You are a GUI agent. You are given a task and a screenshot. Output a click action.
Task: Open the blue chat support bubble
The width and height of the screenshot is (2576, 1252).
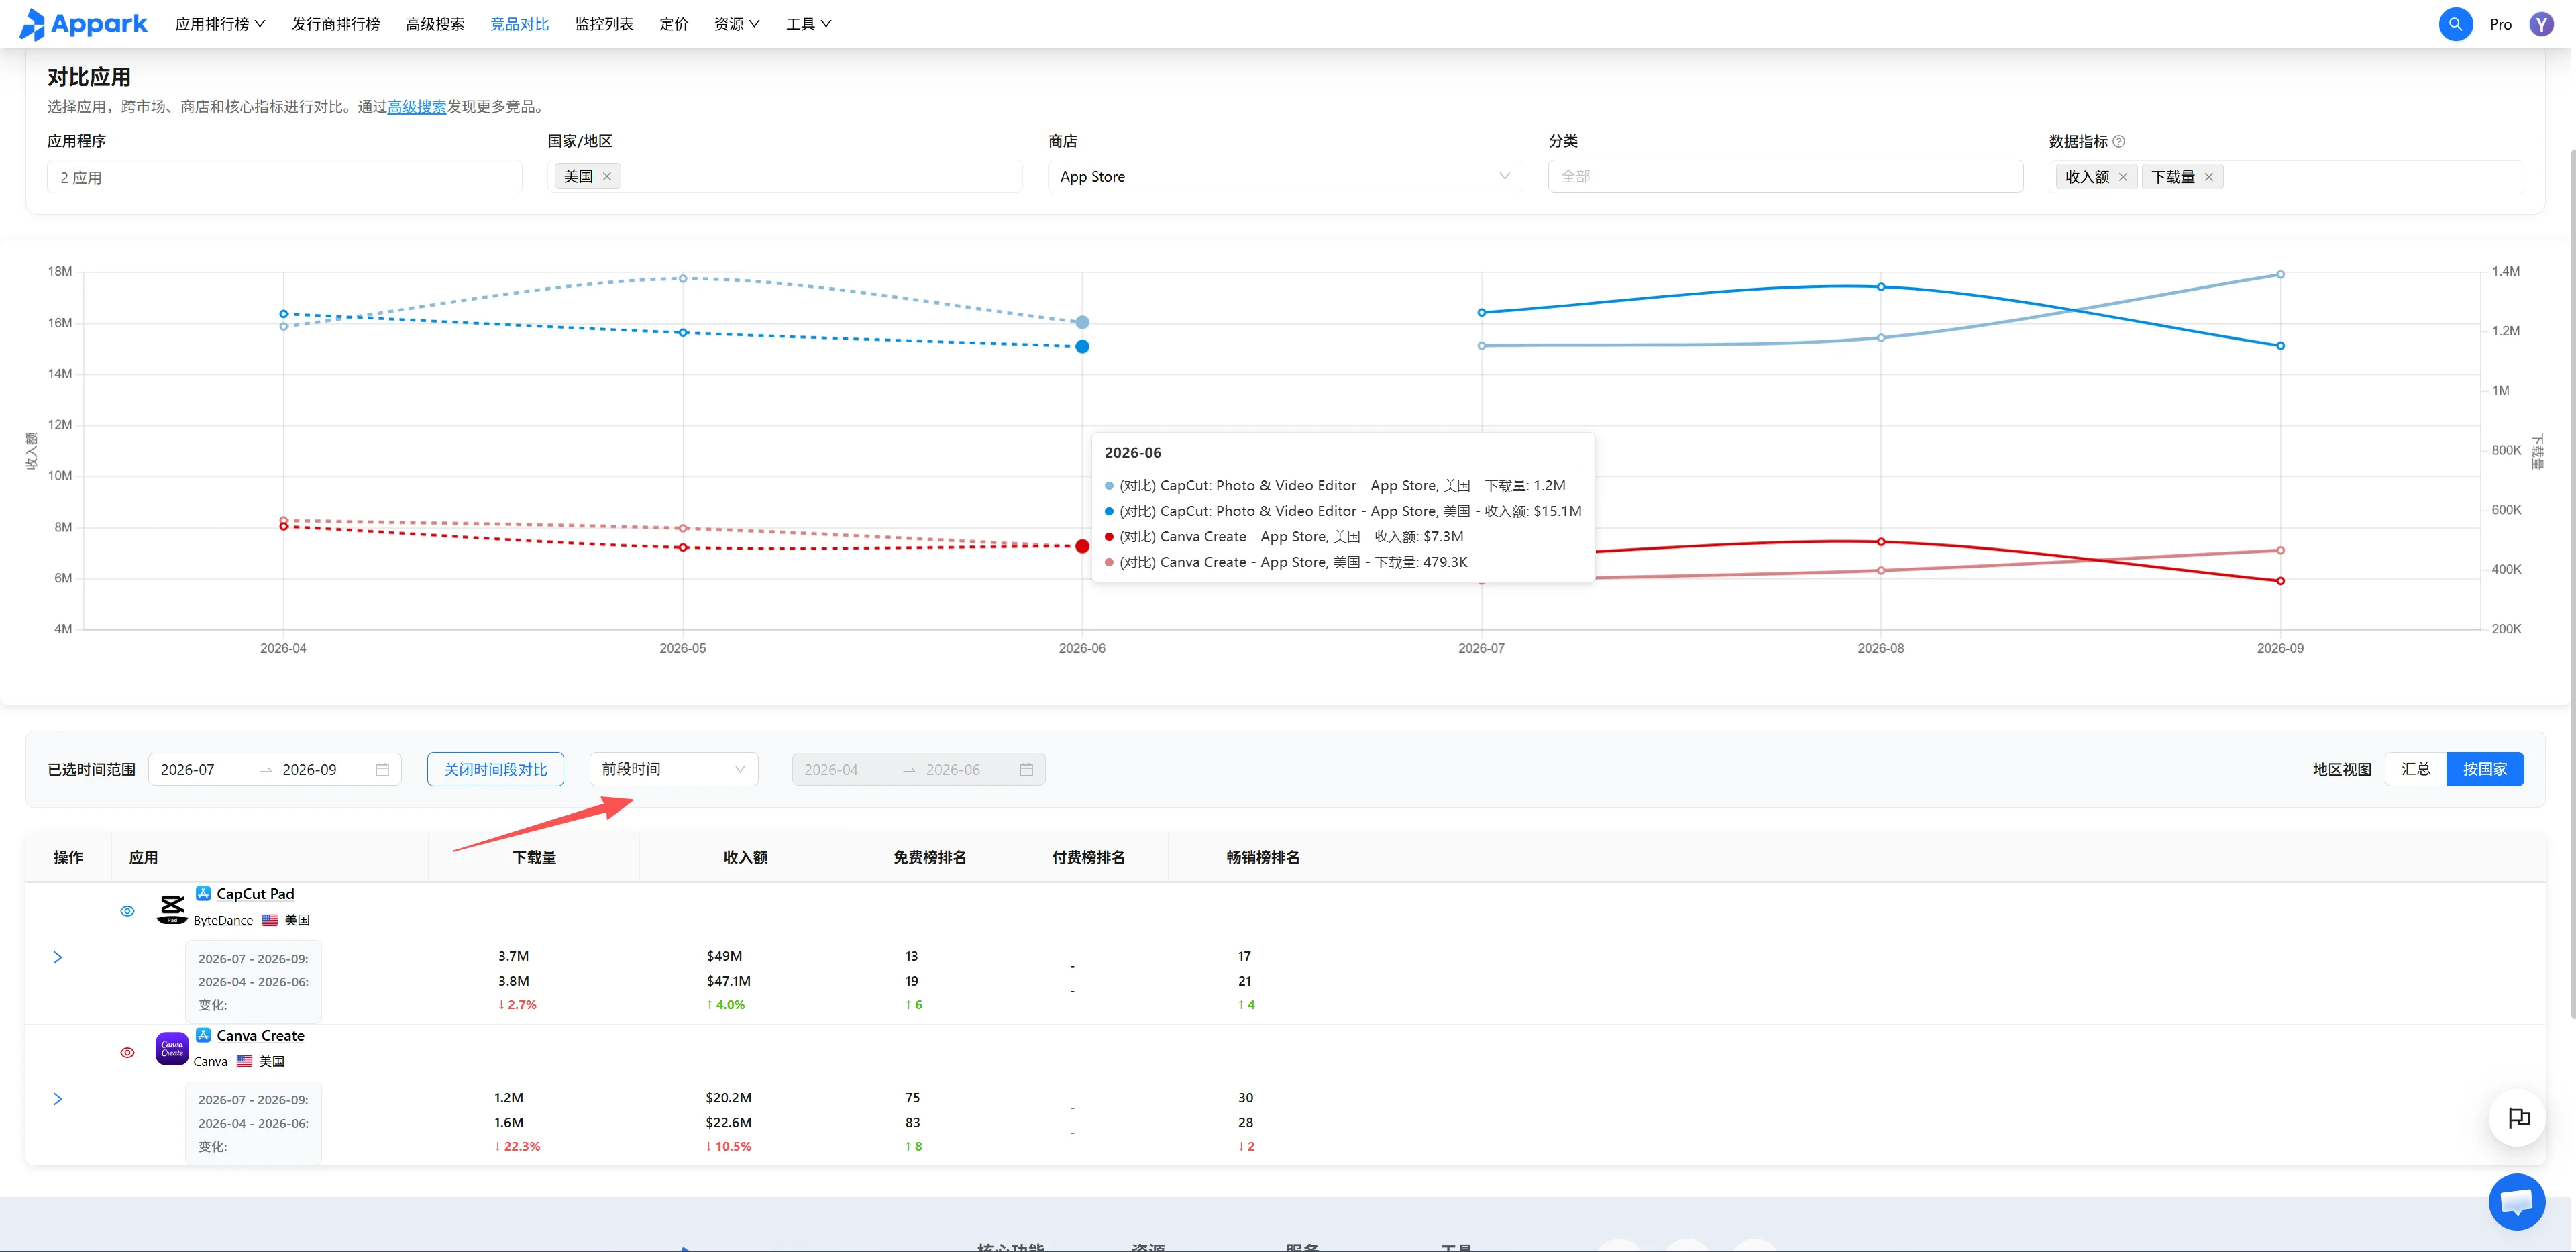point(2516,1201)
